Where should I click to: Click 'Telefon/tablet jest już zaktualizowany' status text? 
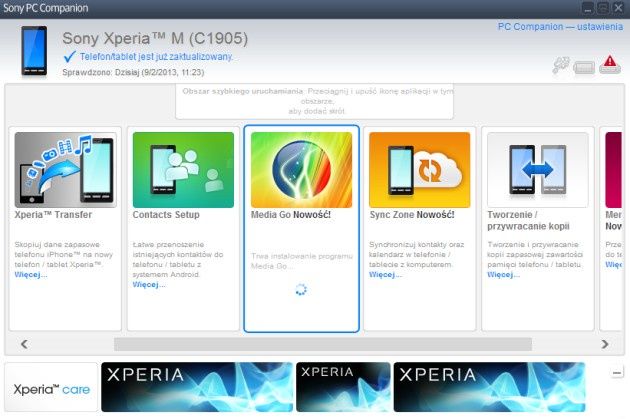tap(156, 57)
